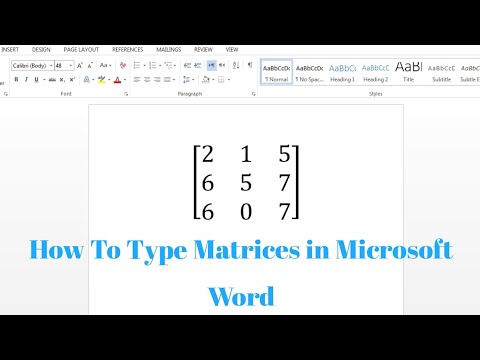Apply the Normal style
The width and height of the screenshot is (480, 360).
[276, 72]
